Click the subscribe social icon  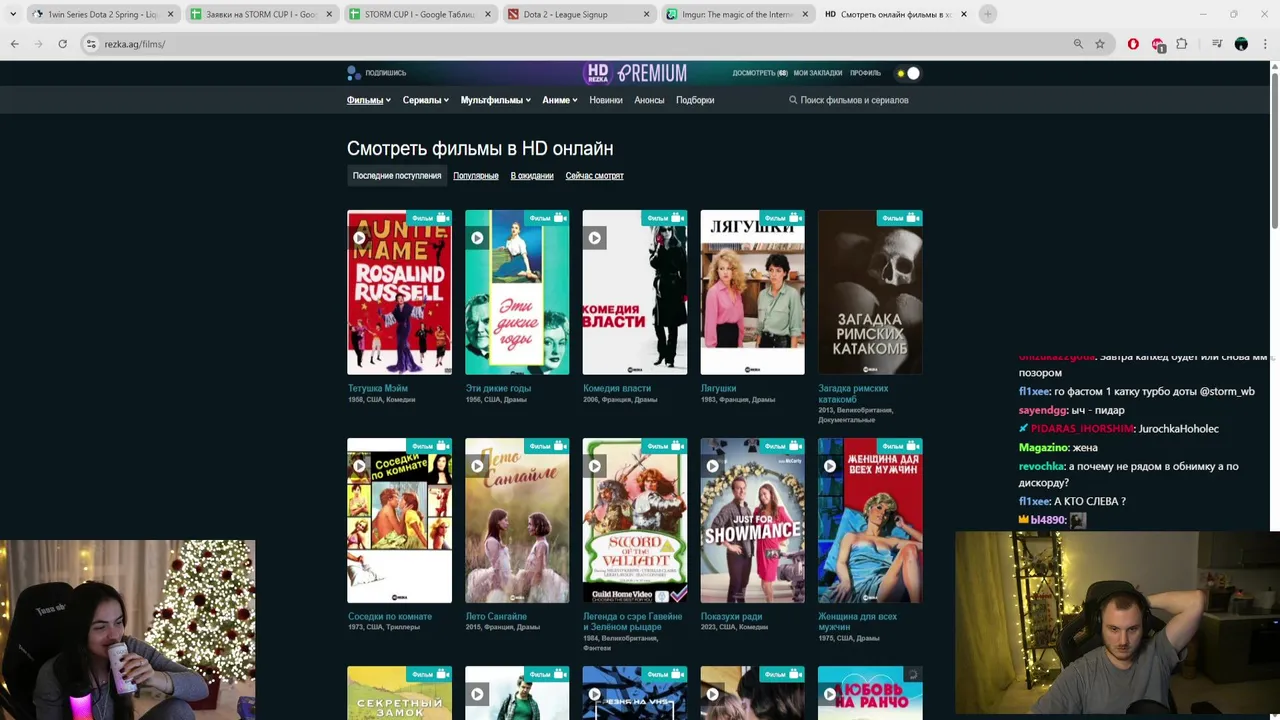(353, 73)
